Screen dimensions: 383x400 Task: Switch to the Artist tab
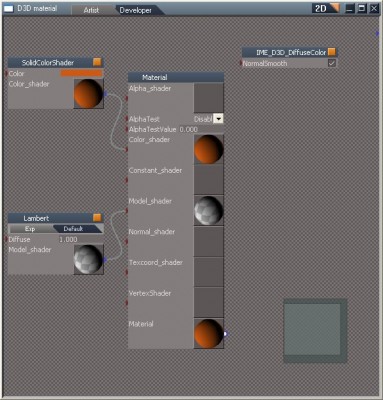tap(91, 10)
